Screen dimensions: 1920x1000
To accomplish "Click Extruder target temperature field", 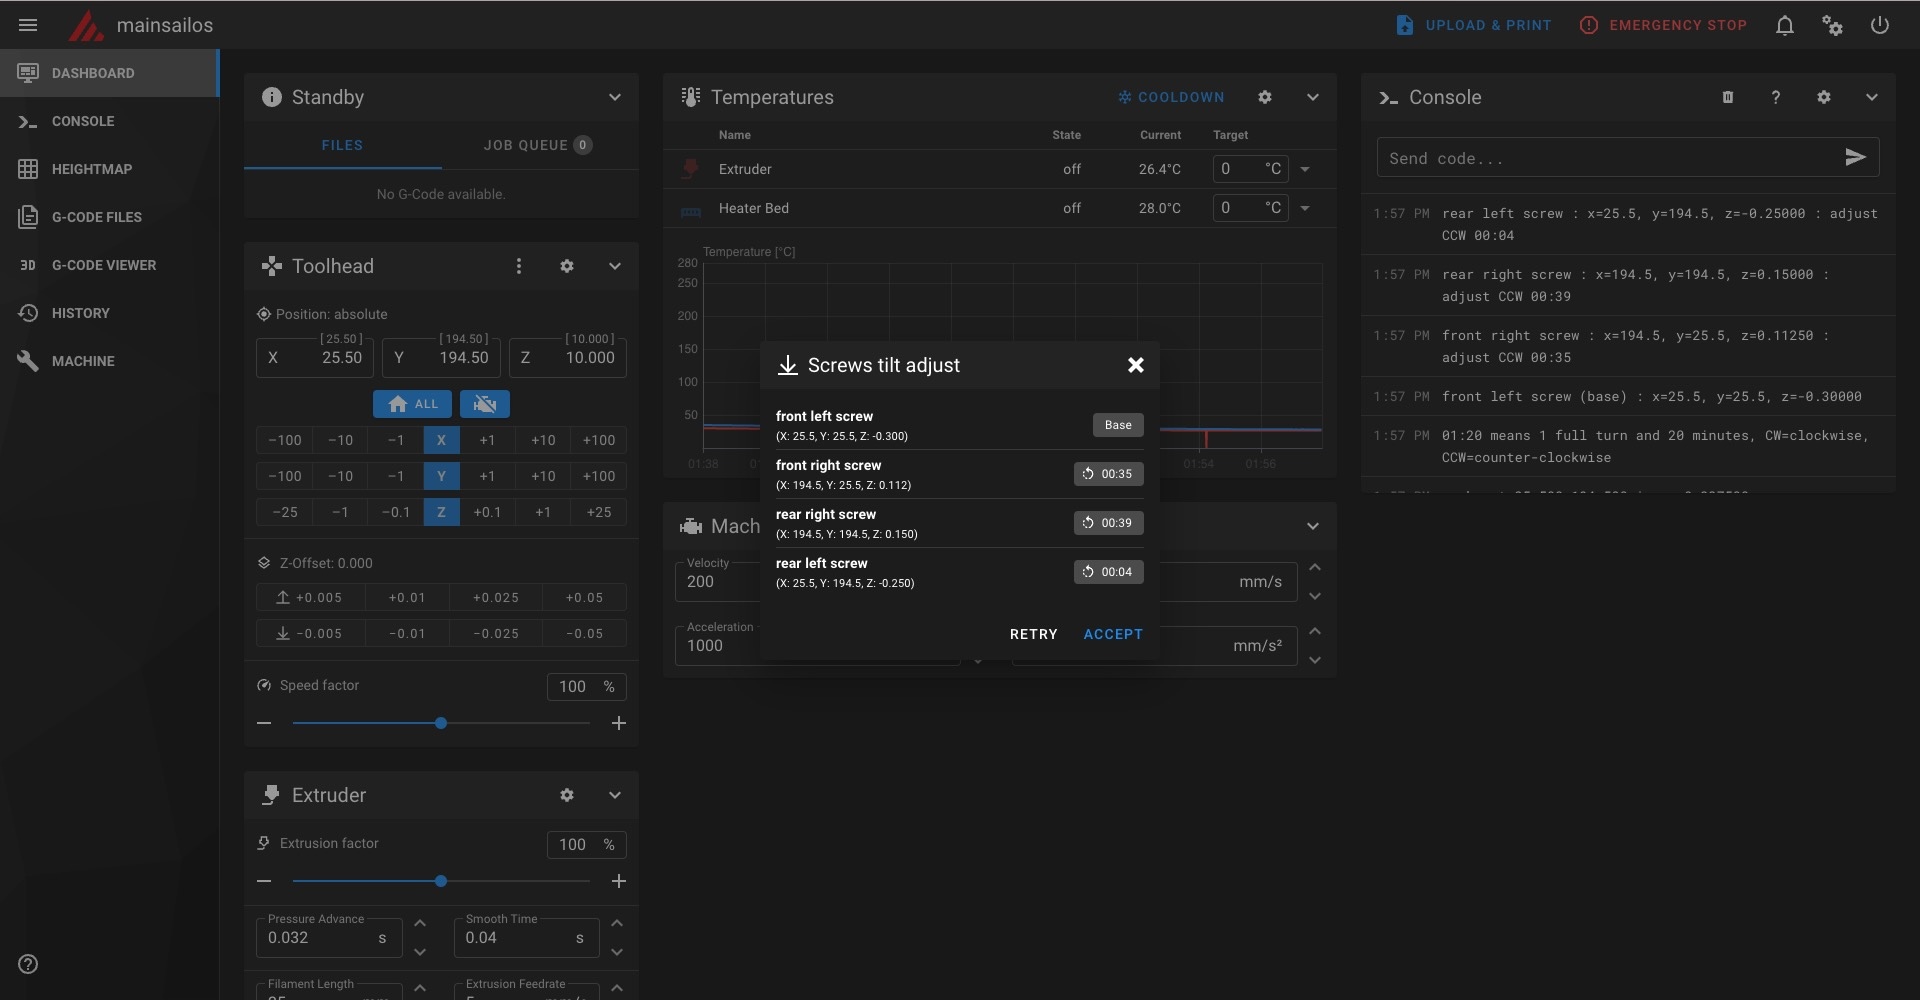I will click(1250, 169).
